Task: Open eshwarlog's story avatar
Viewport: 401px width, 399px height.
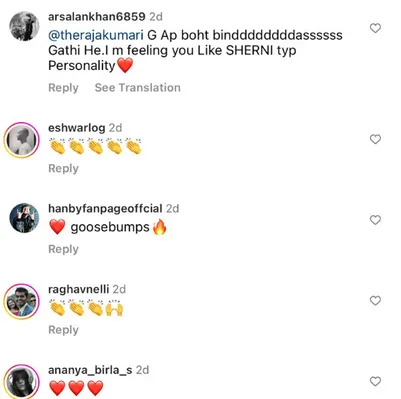Action: pyautogui.click(x=22, y=140)
